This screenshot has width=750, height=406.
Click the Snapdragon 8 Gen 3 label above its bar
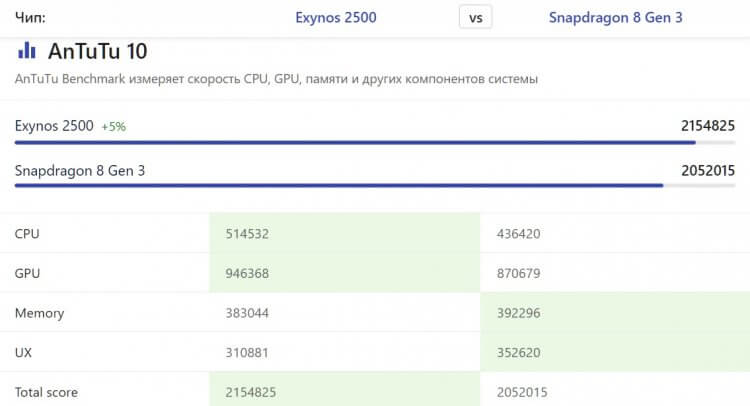[x=80, y=171]
